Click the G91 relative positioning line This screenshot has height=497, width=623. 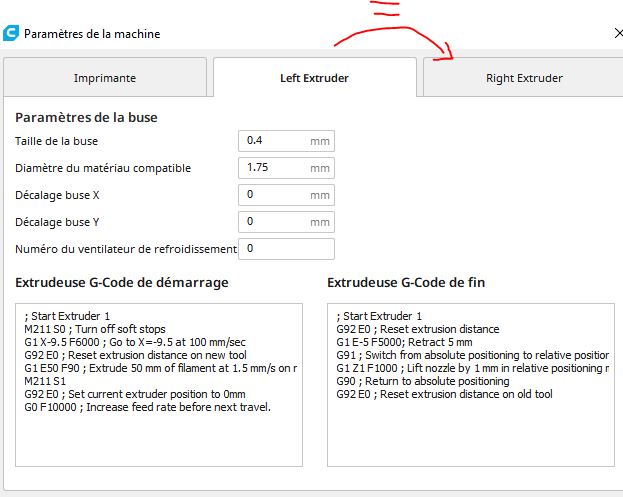point(472,355)
